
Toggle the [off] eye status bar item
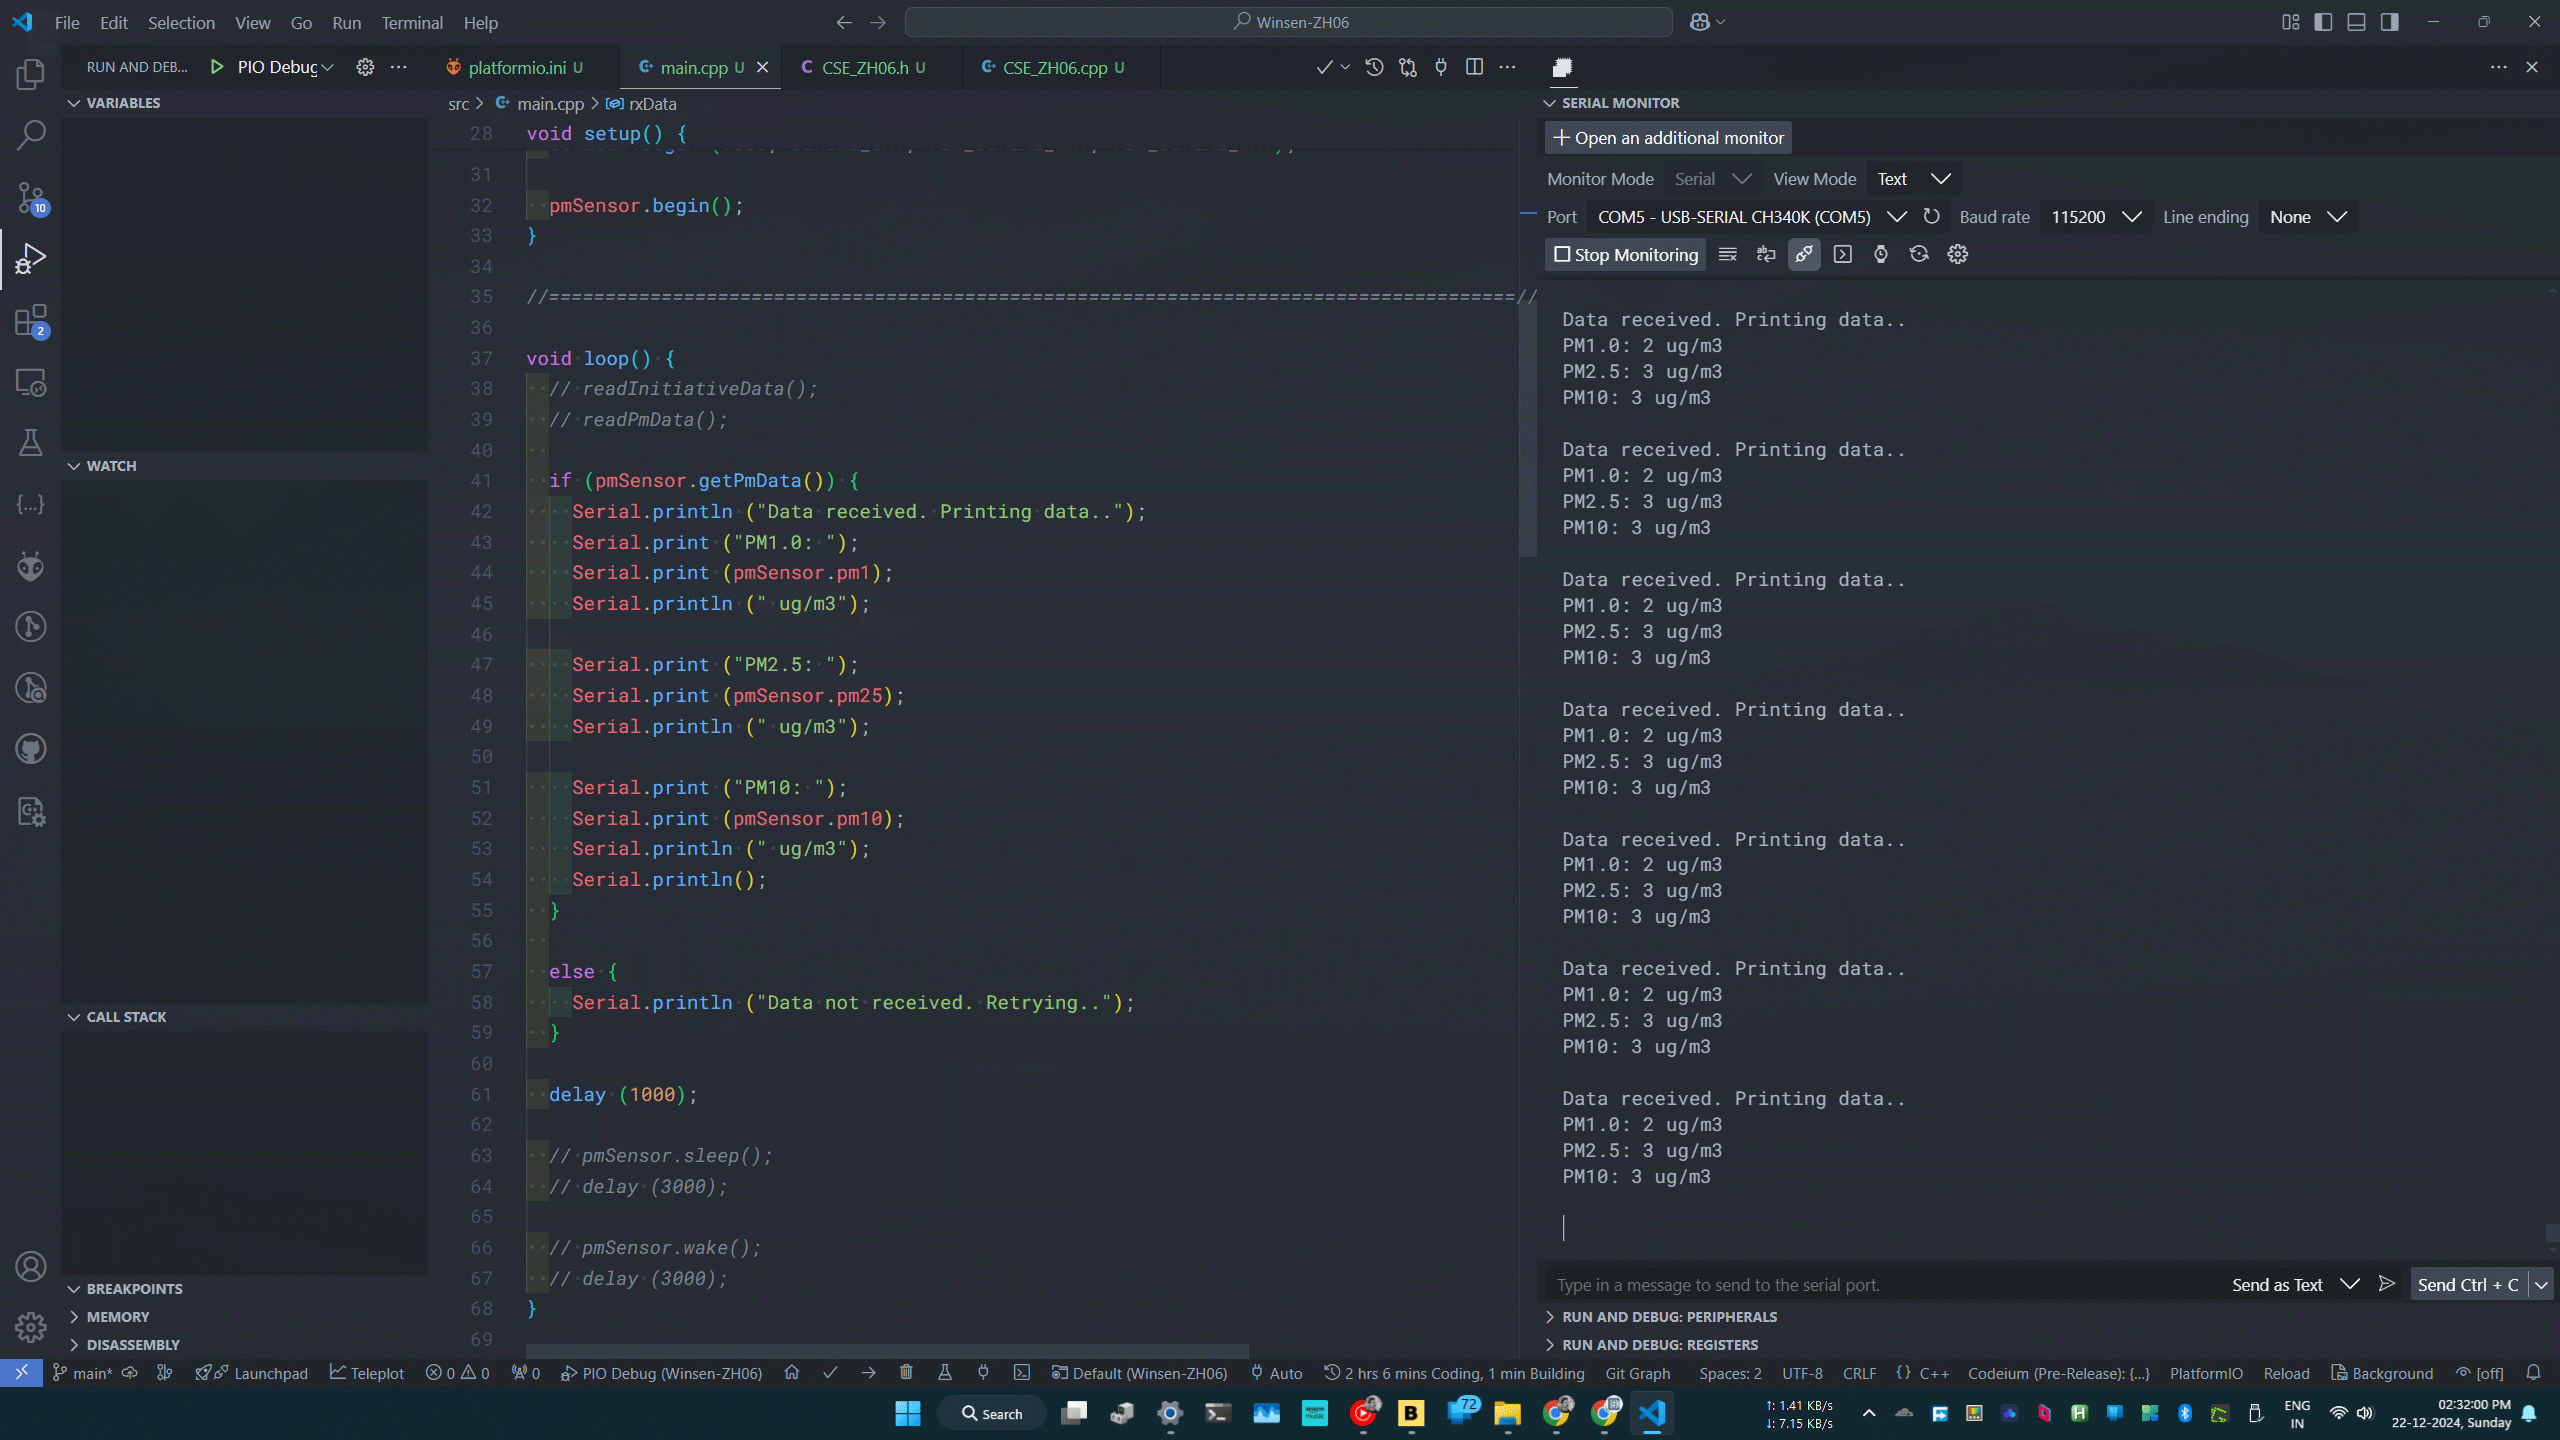click(x=2480, y=1373)
